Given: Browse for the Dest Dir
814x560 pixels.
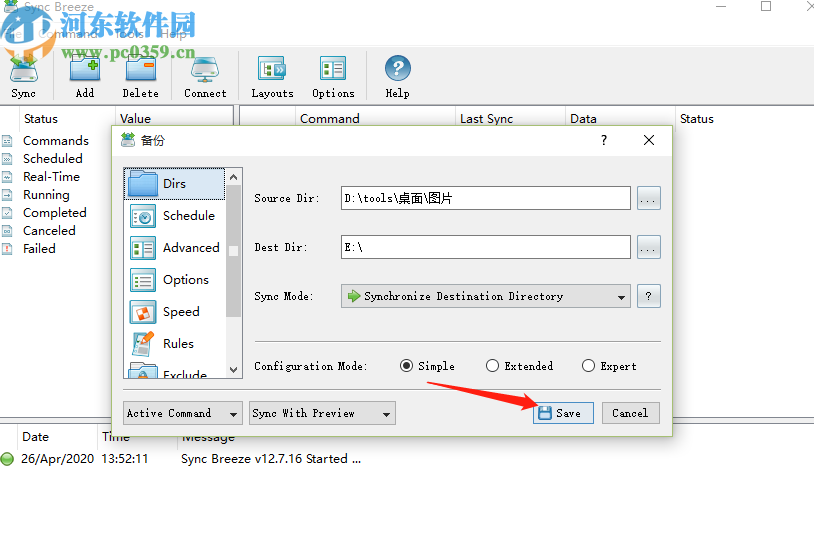Looking at the screenshot, I should 648,247.
